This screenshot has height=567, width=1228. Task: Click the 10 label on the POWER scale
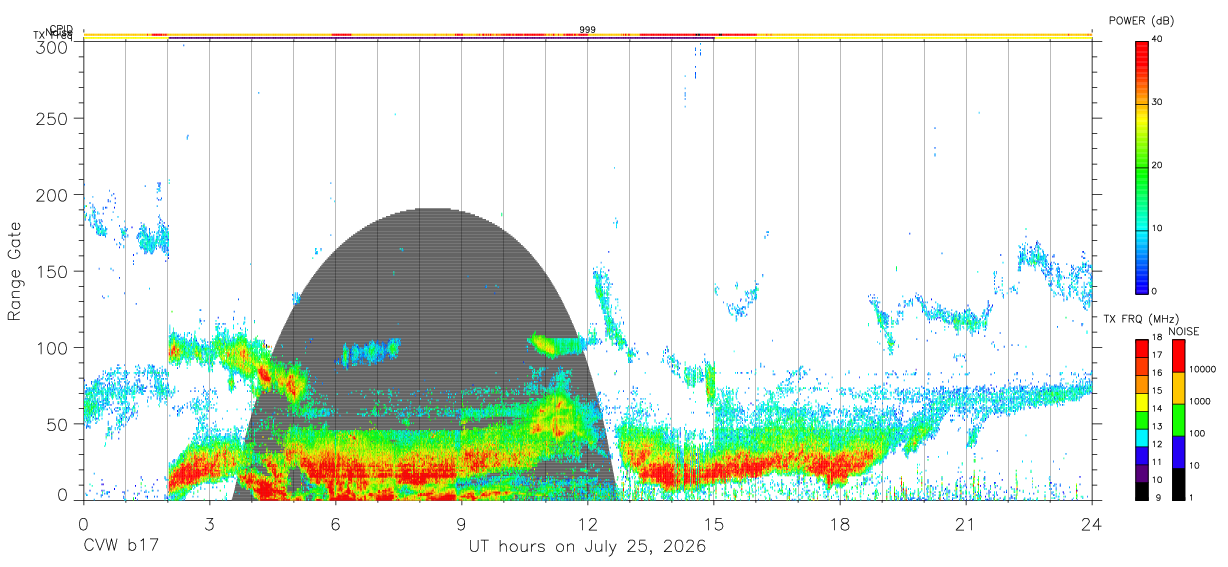pos(1158,228)
